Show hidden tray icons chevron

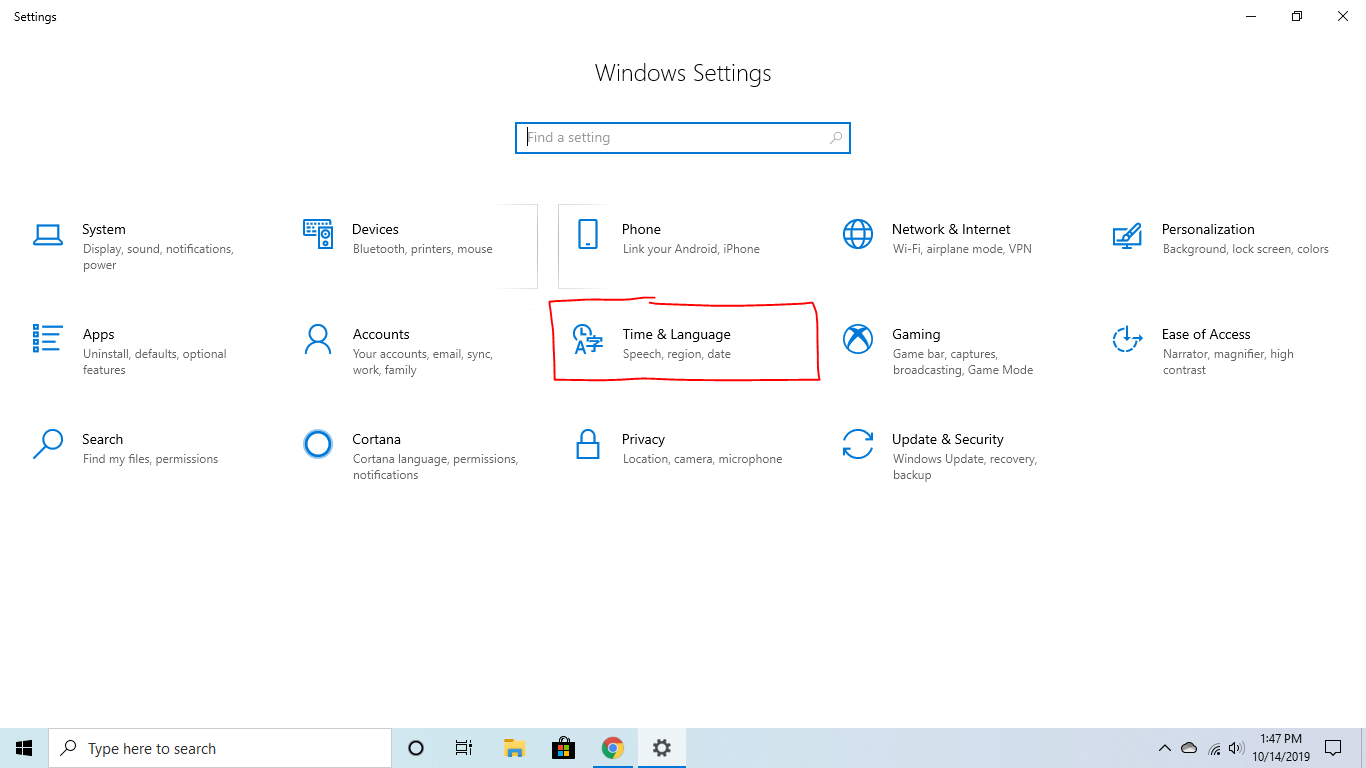[1164, 748]
